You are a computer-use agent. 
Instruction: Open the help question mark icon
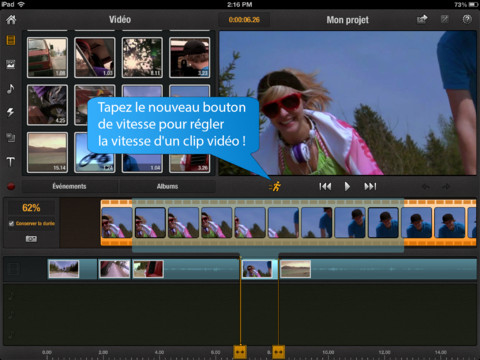point(467,19)
